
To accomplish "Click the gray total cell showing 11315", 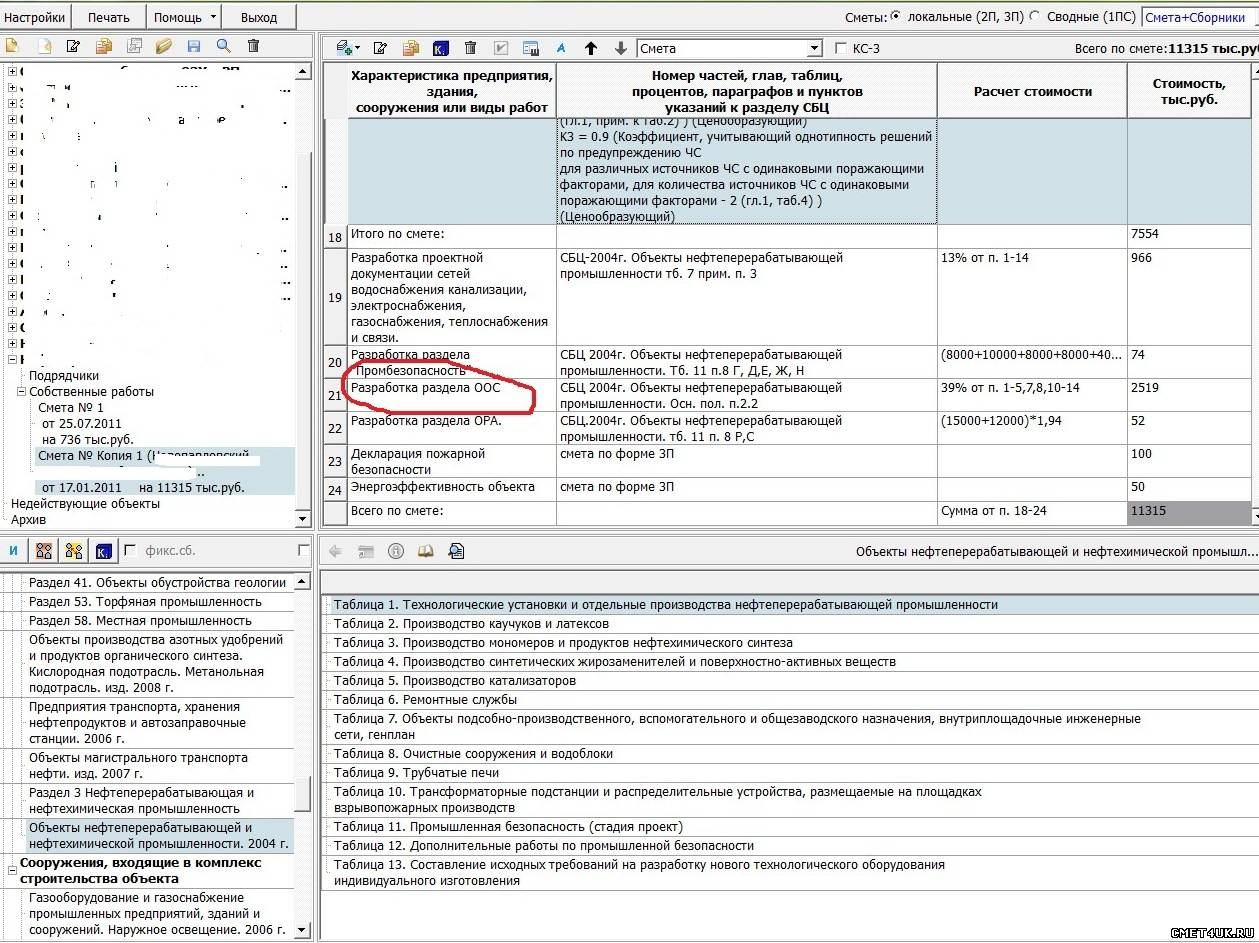I will point(1188,511).
